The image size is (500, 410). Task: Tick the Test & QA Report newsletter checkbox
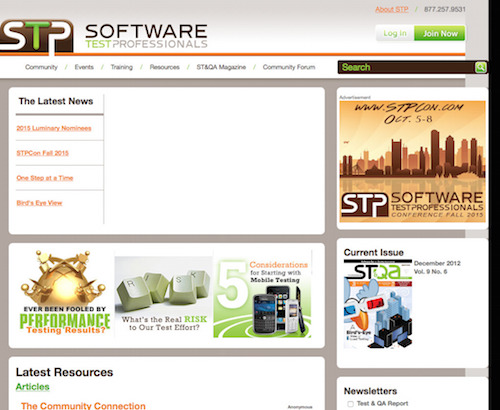(x=350, y=404)
